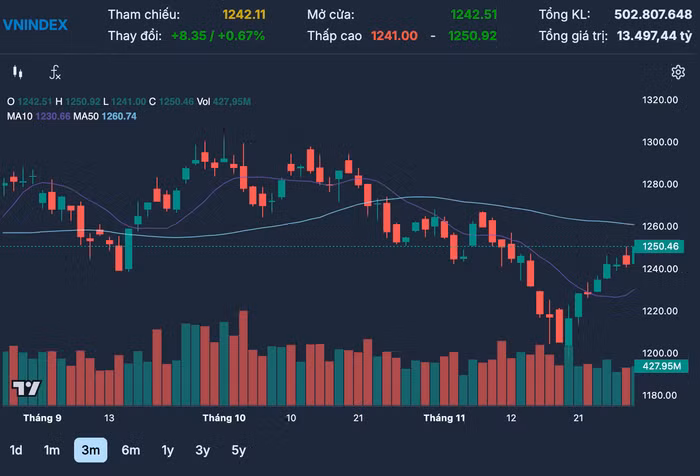Select the 1m timeframe
Image resolution: width=700 pixels, height=476 pixels.
pos(52,450)
